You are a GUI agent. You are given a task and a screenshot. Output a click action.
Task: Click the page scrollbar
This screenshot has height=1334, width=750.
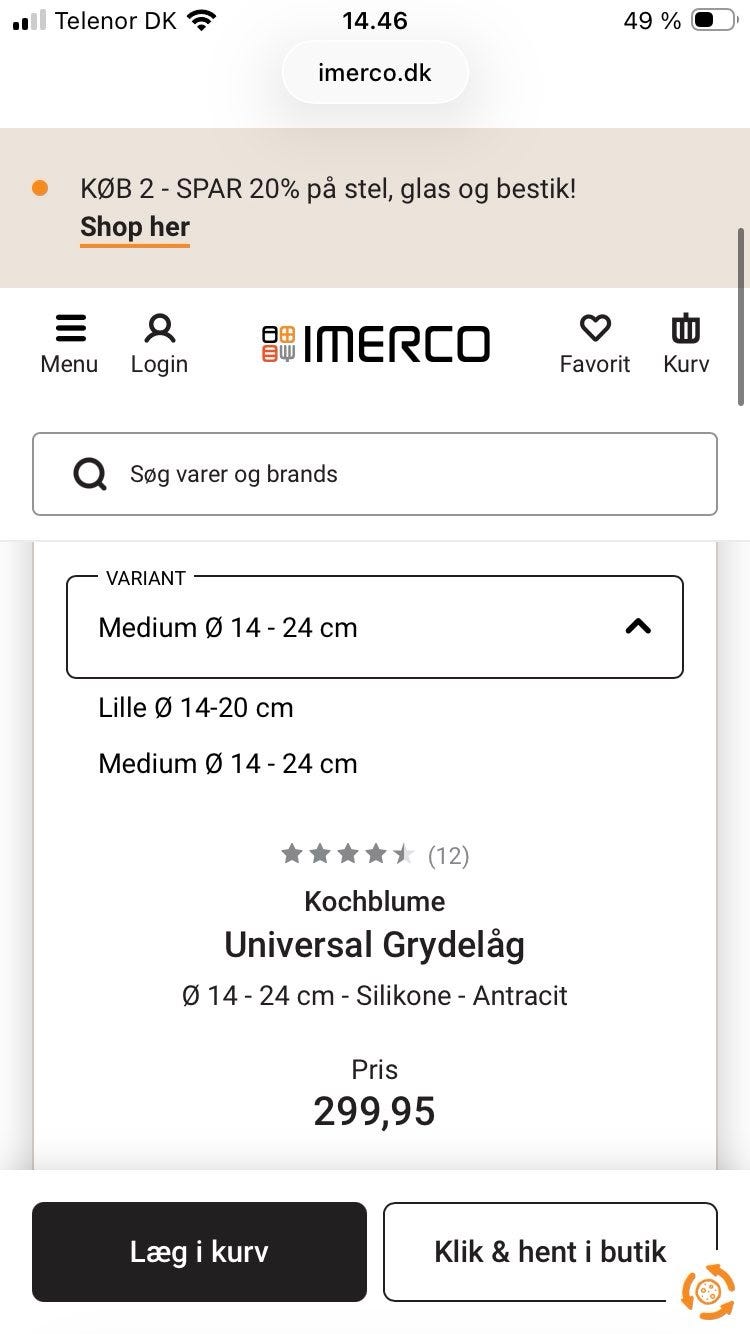741,315
